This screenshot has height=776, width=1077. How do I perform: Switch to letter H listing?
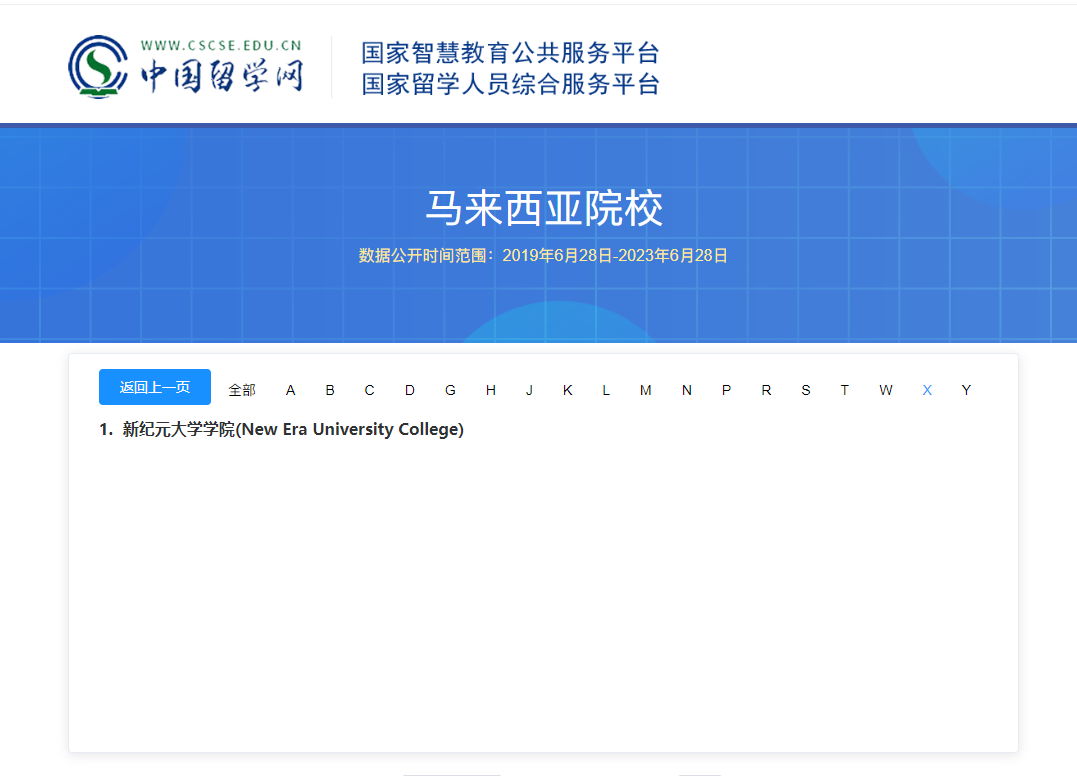tap(490, 390)
